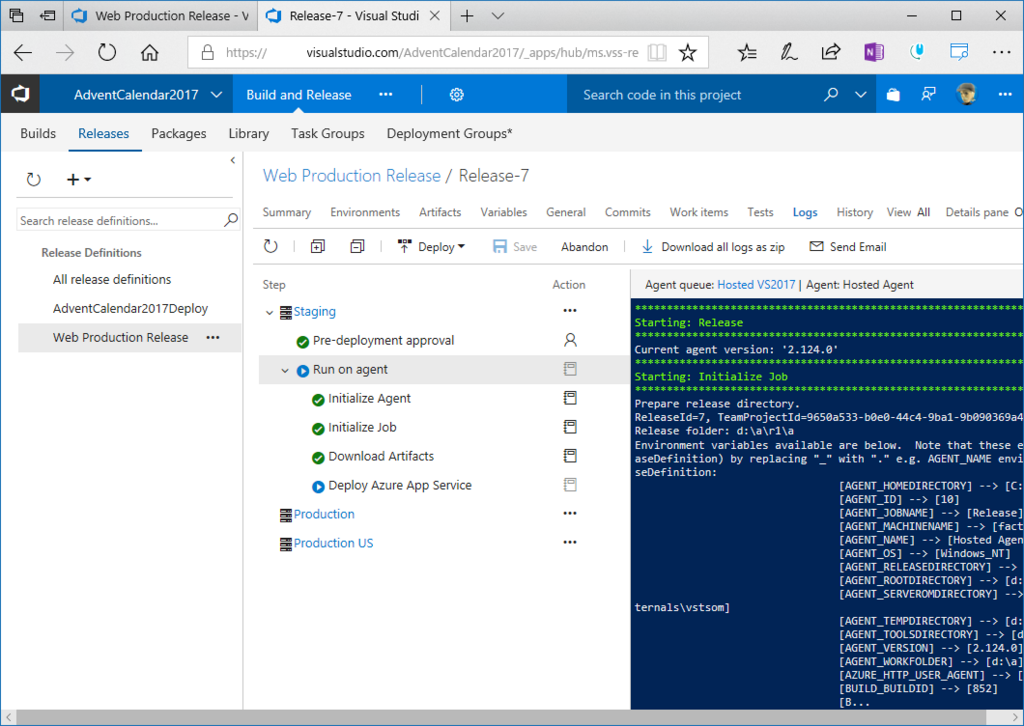This screenshot has width=1024, height=726.
Task: Open the marketplace shopping bag icon
Action: coord(893,95)
